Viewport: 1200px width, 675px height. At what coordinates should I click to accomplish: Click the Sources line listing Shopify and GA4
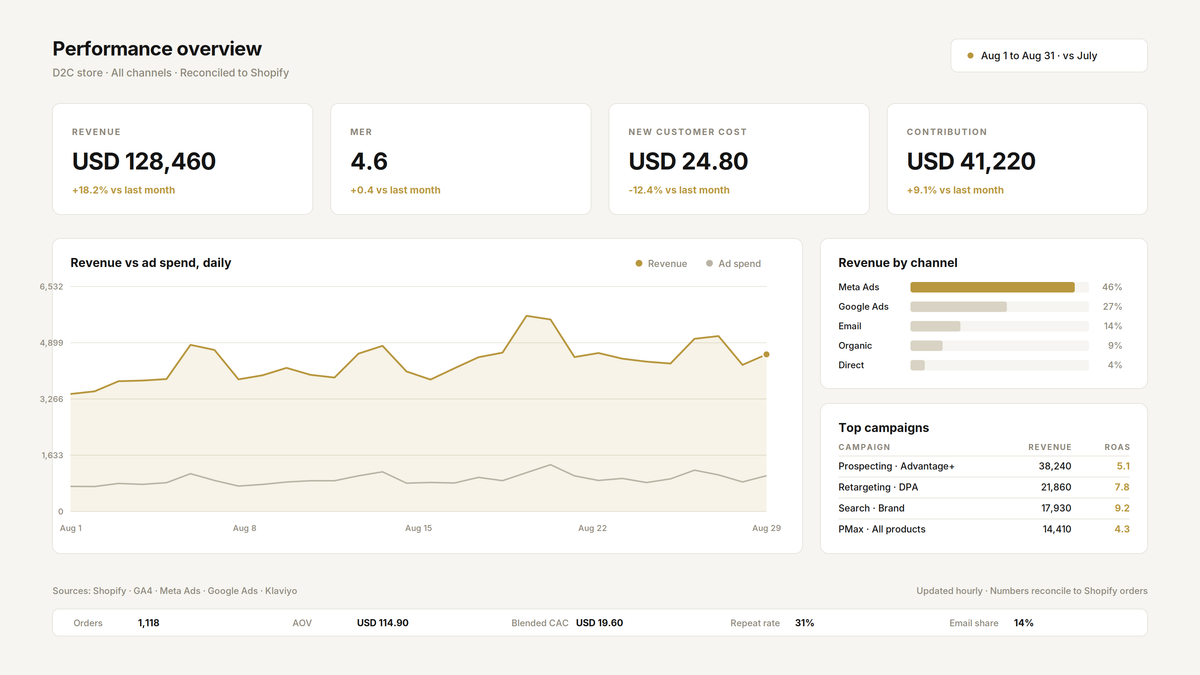[x=175, y=591]
